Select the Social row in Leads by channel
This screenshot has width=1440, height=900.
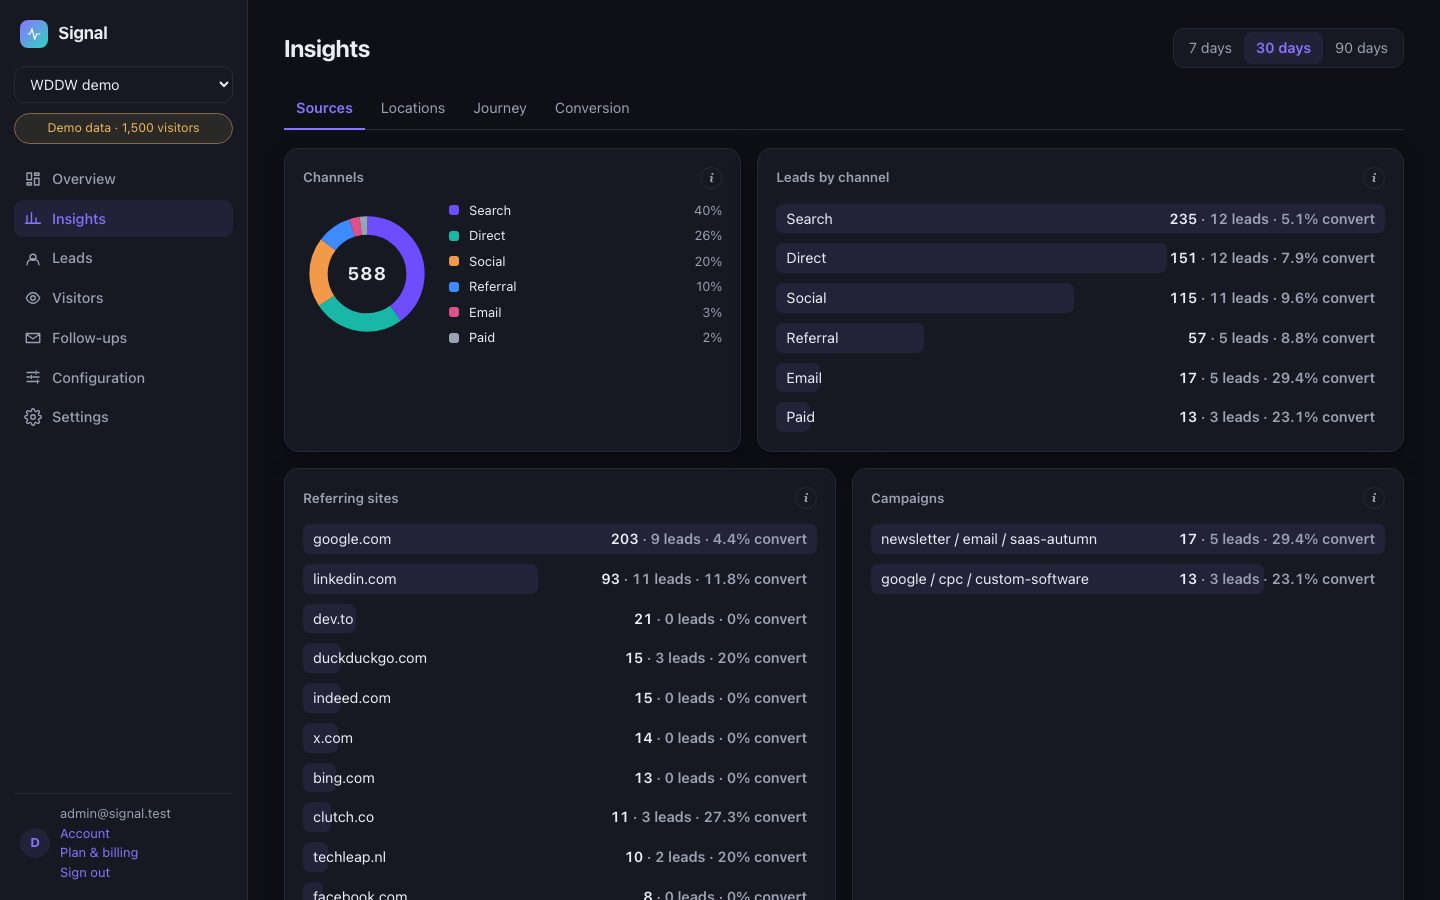(1080, 298)
